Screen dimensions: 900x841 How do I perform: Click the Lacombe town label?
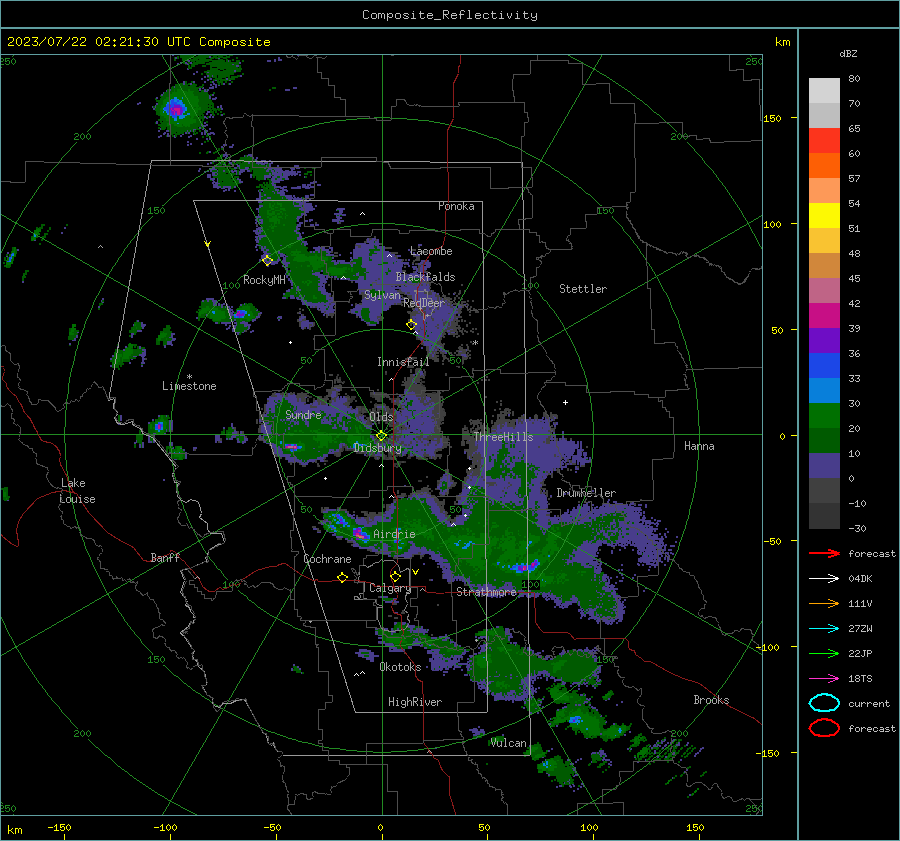[x=431, y=251]
